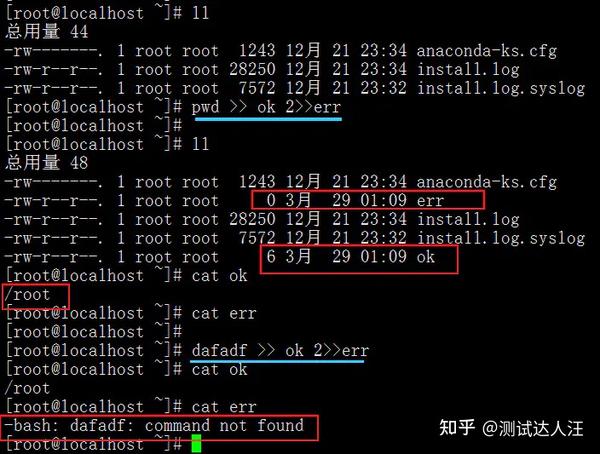
Task: Click the last 'cat err' command
Action: pos(224,407)
